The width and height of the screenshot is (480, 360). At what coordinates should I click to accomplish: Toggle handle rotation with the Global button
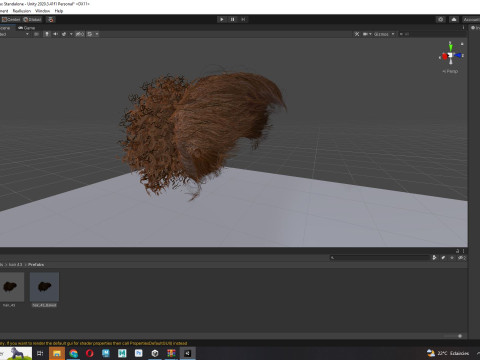[33, 19]
